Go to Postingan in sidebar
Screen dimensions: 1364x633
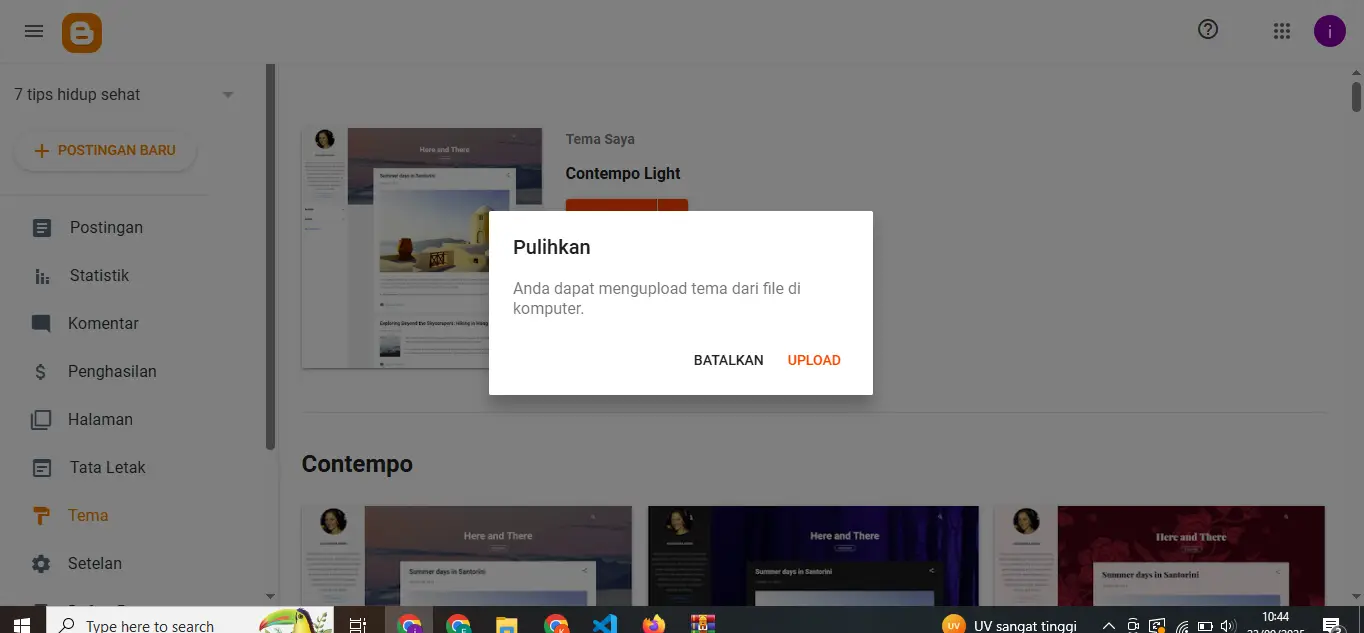point(106,228)
